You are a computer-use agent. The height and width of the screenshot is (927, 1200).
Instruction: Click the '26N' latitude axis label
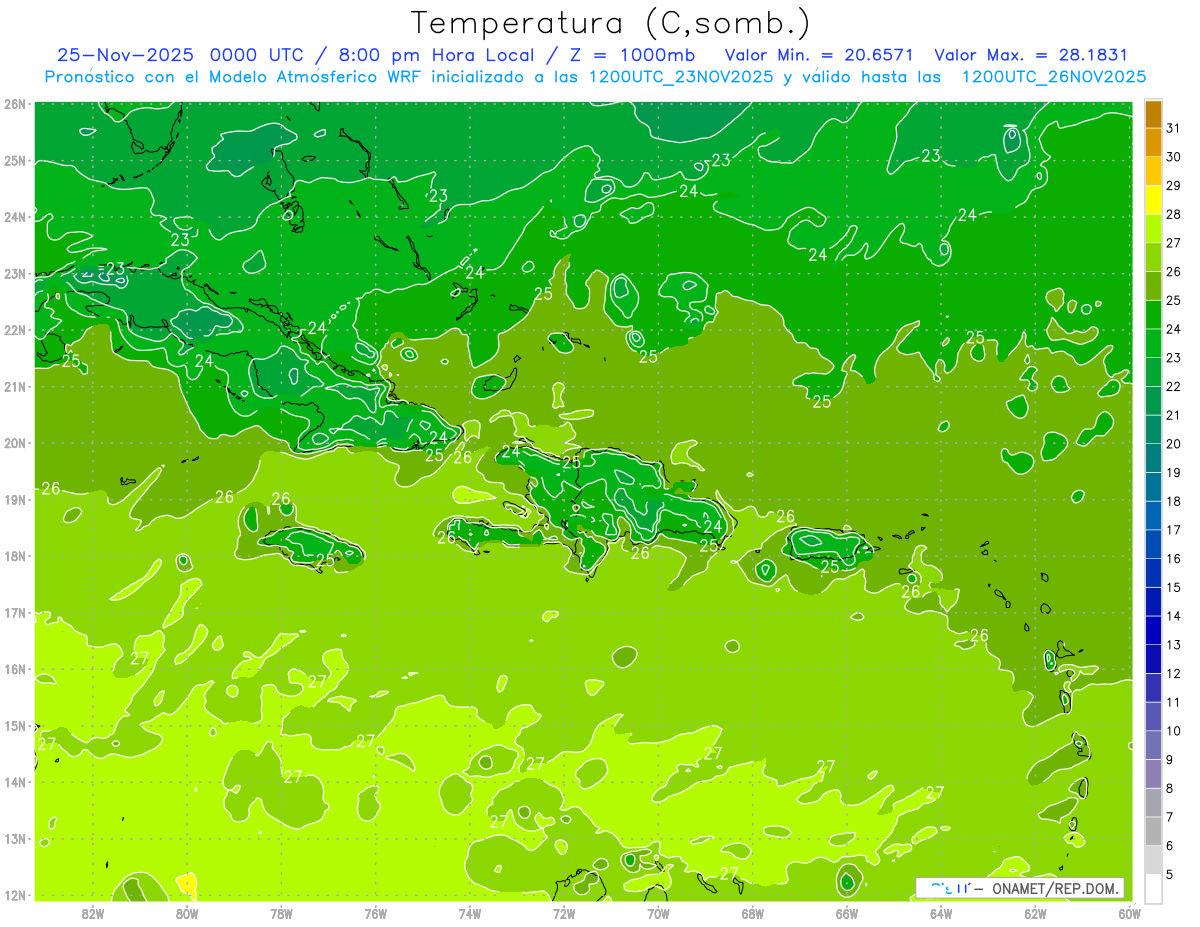coord(15,104)
